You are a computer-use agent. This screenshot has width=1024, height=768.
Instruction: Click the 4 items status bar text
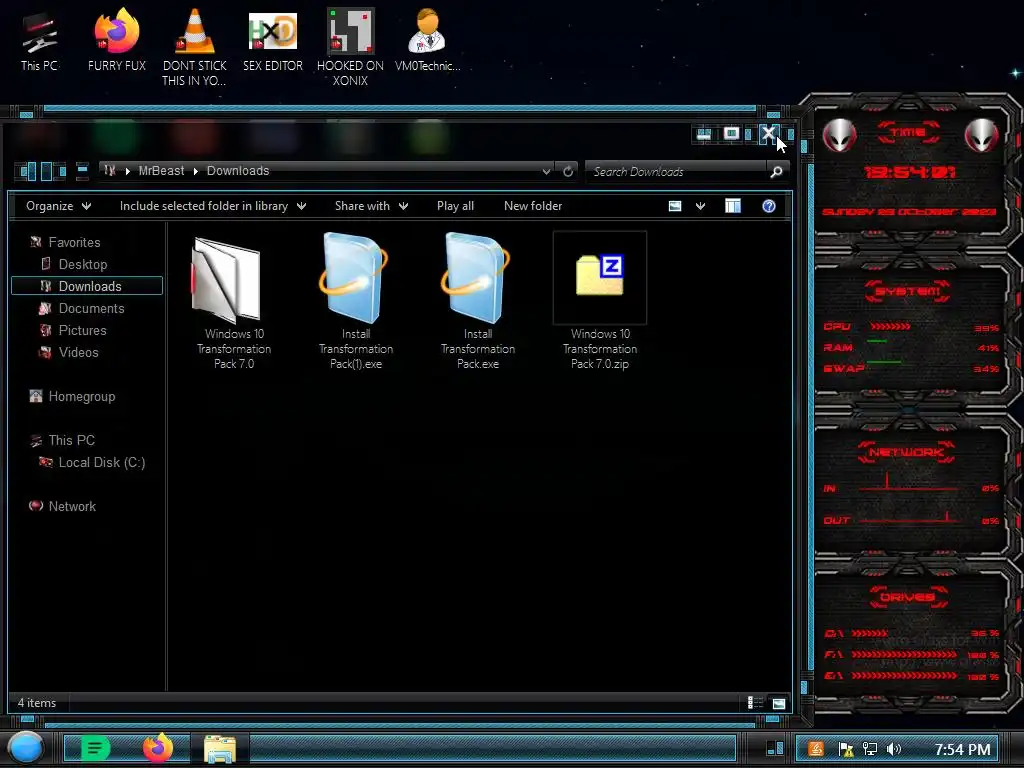pos(37,703)
